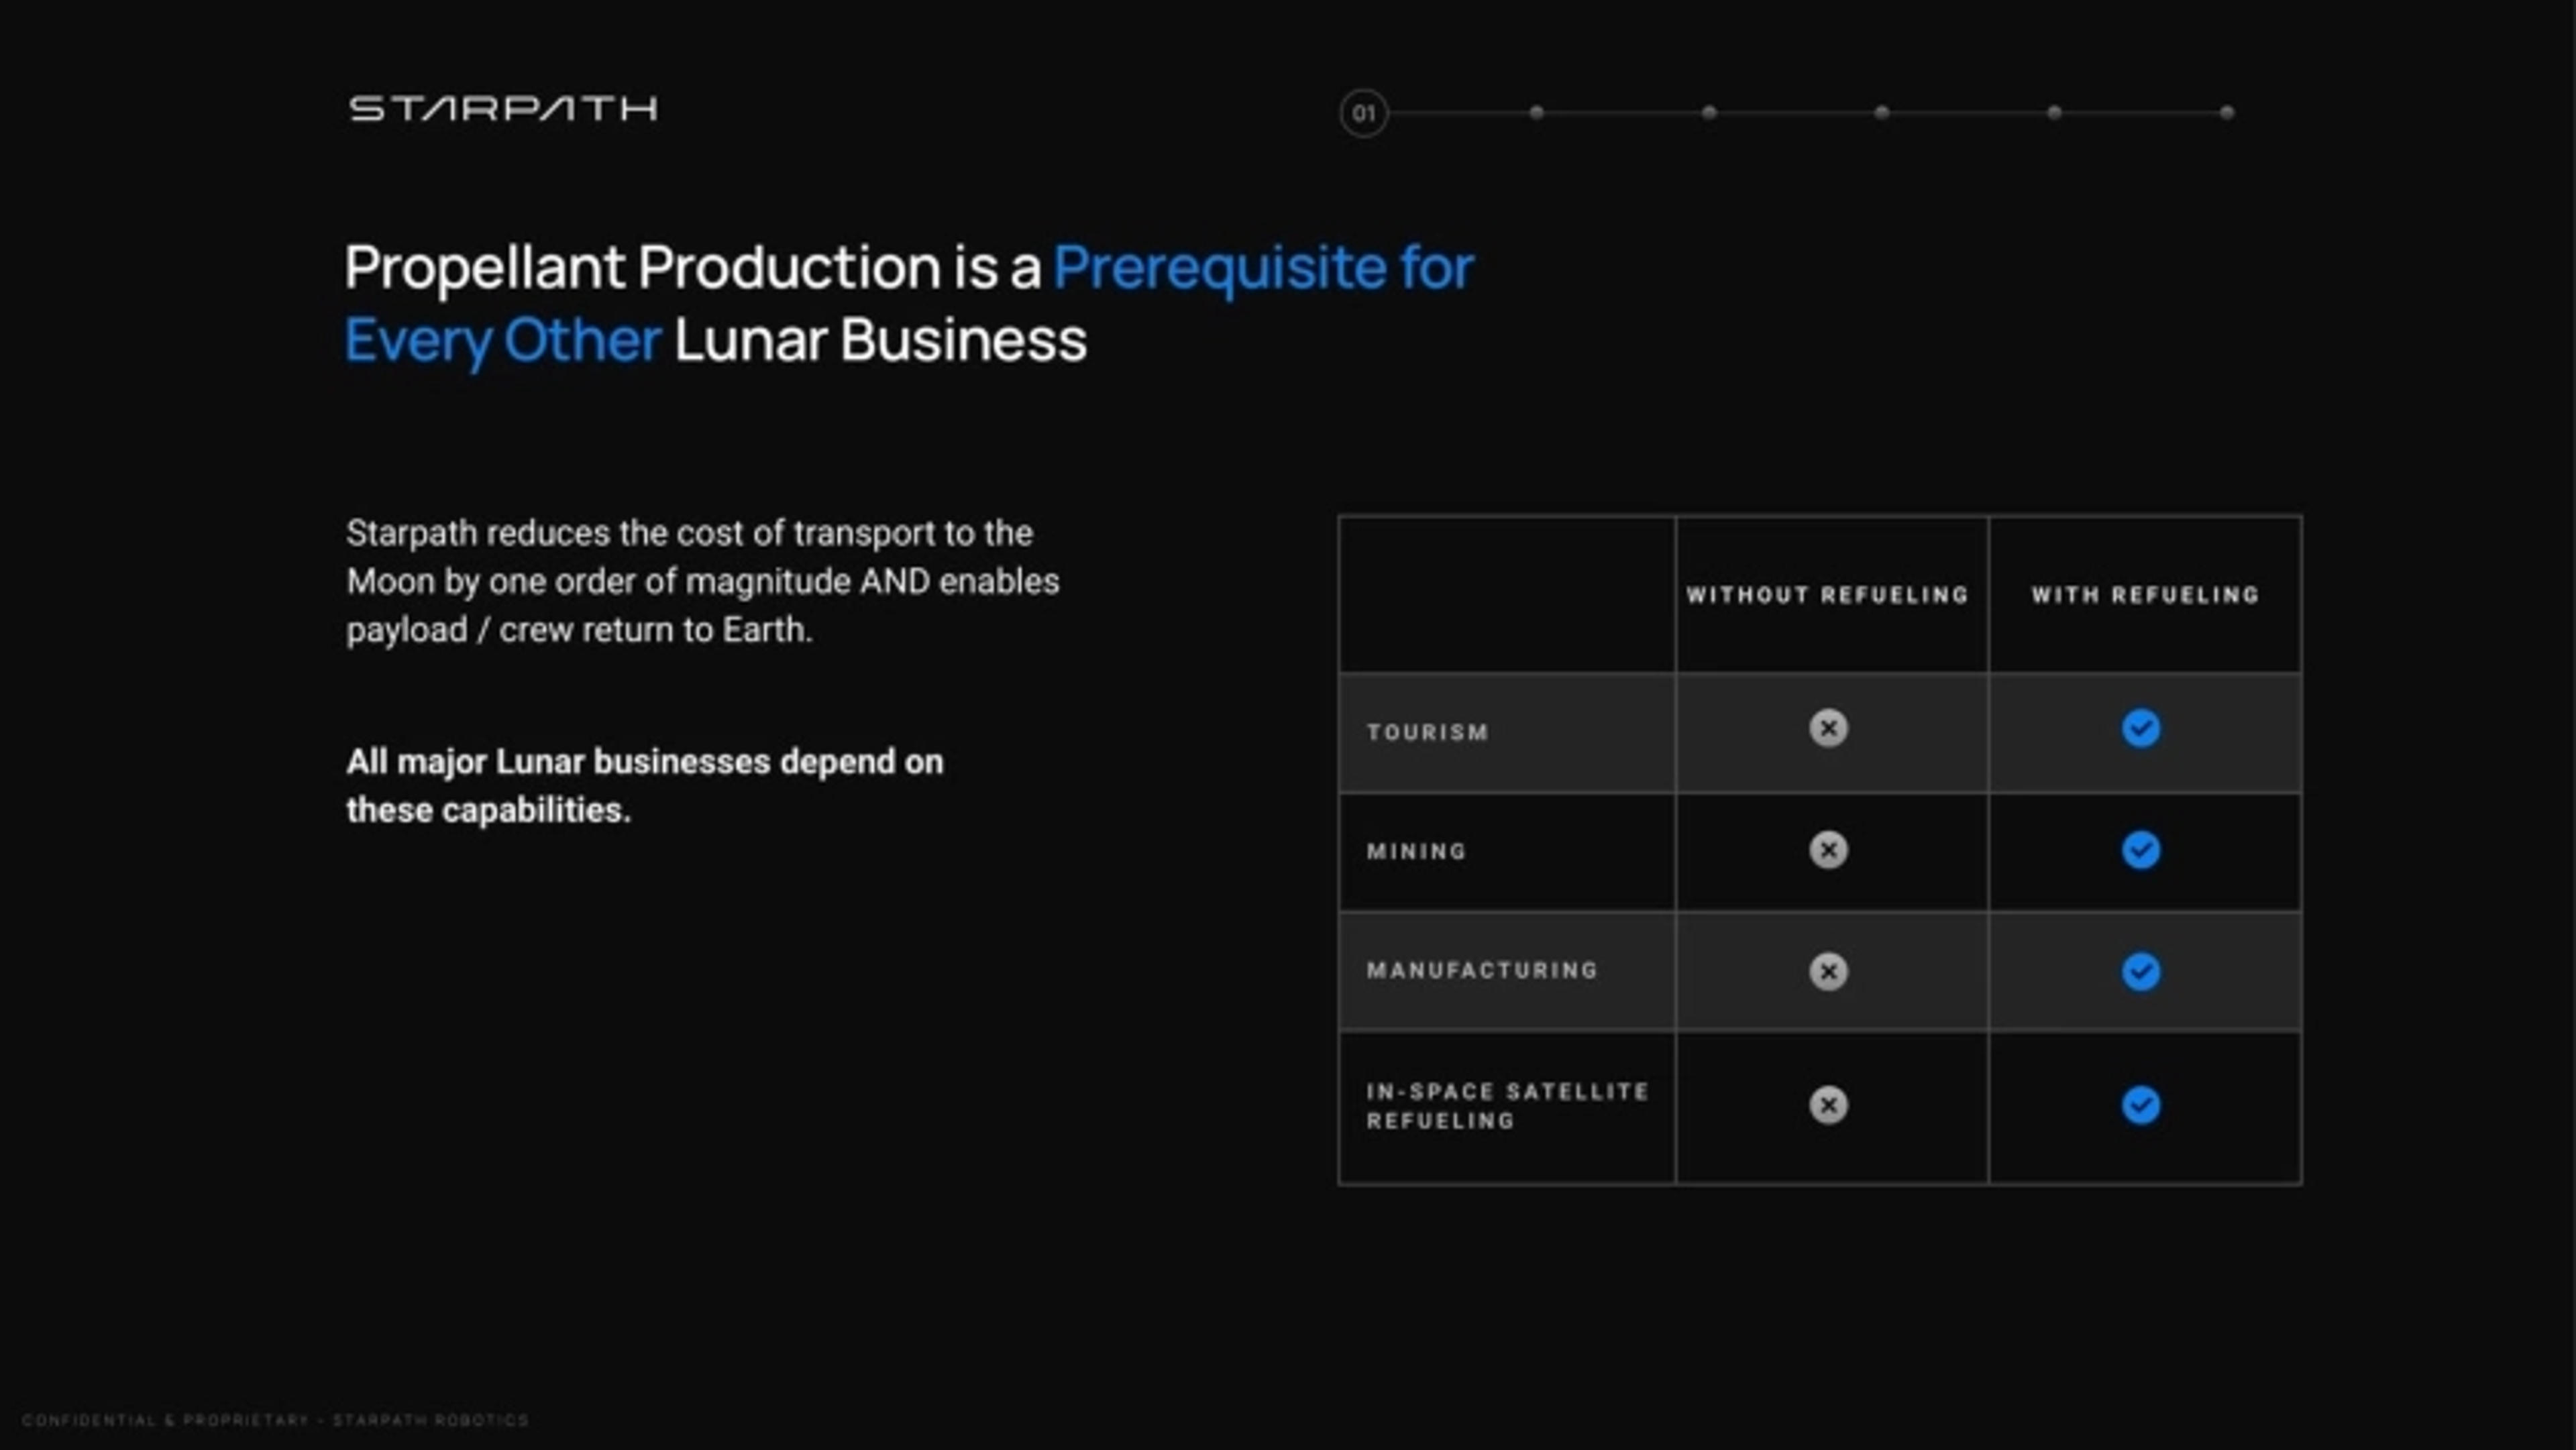This screenshot has width=2576, height=1450.
Task: Click the Satellite Refueling row X icon
Action: [x=1828, y=1105]
